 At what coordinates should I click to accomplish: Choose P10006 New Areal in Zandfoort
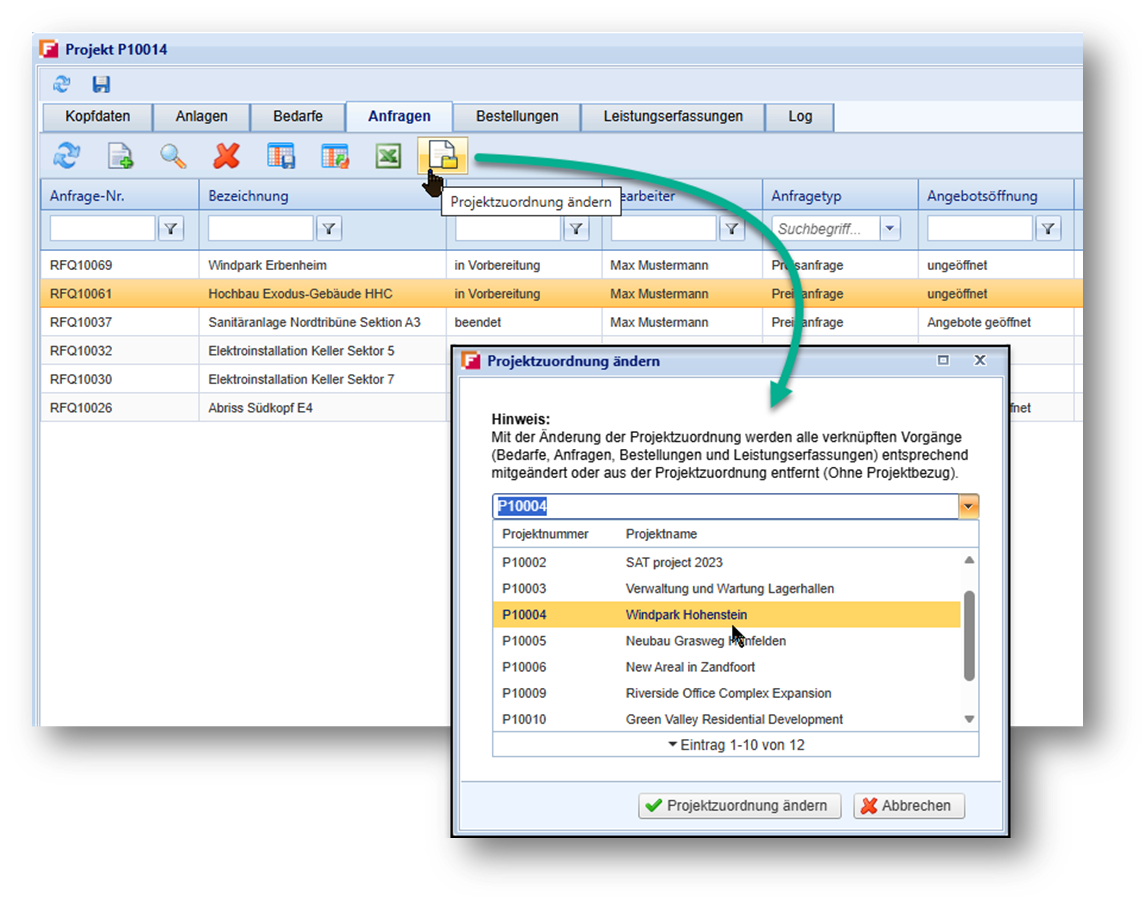(x=726, y=667)
